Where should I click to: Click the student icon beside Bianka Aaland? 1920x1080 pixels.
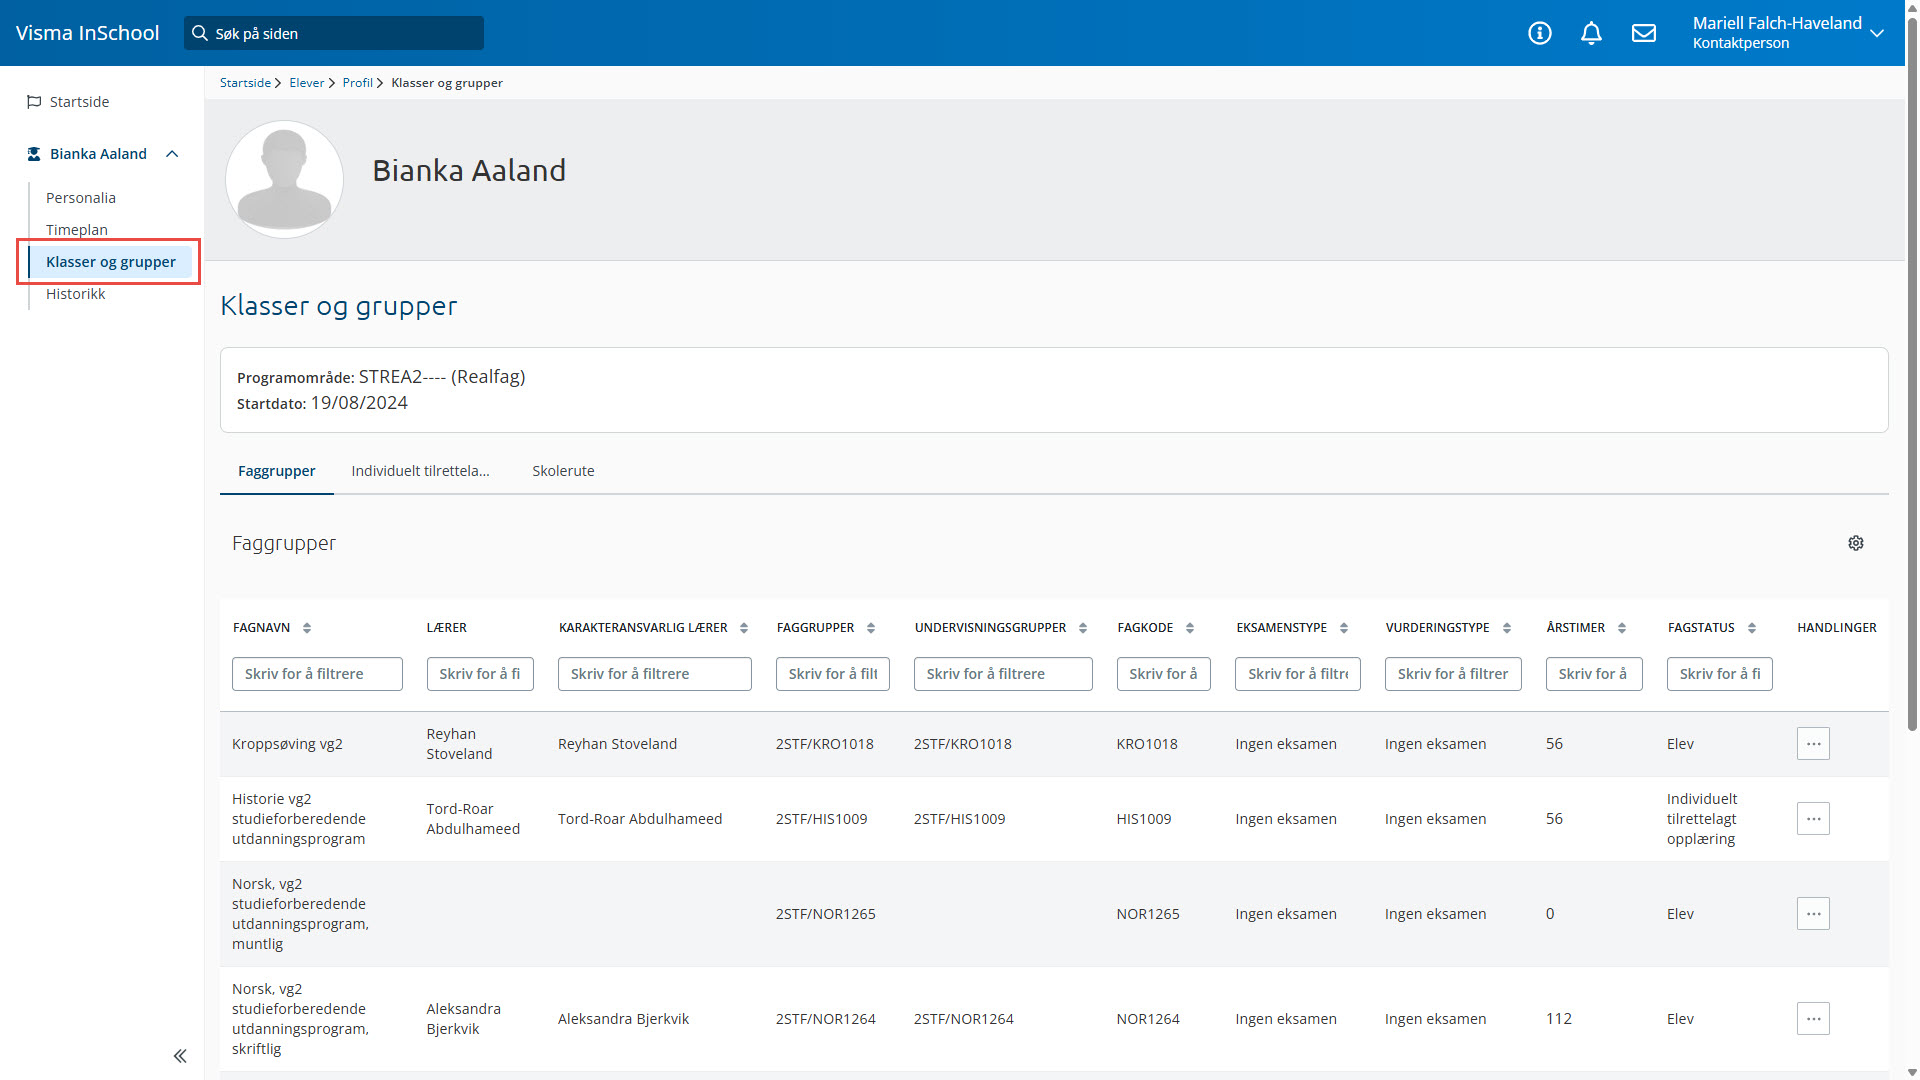point(34,154)
